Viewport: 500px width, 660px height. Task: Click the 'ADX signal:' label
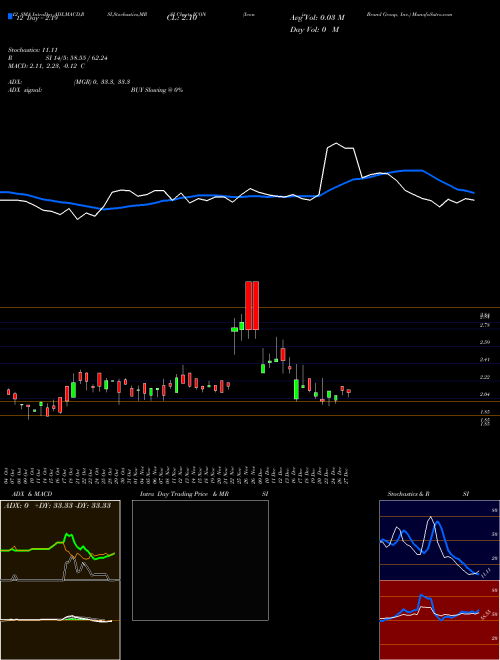[24, 90]
